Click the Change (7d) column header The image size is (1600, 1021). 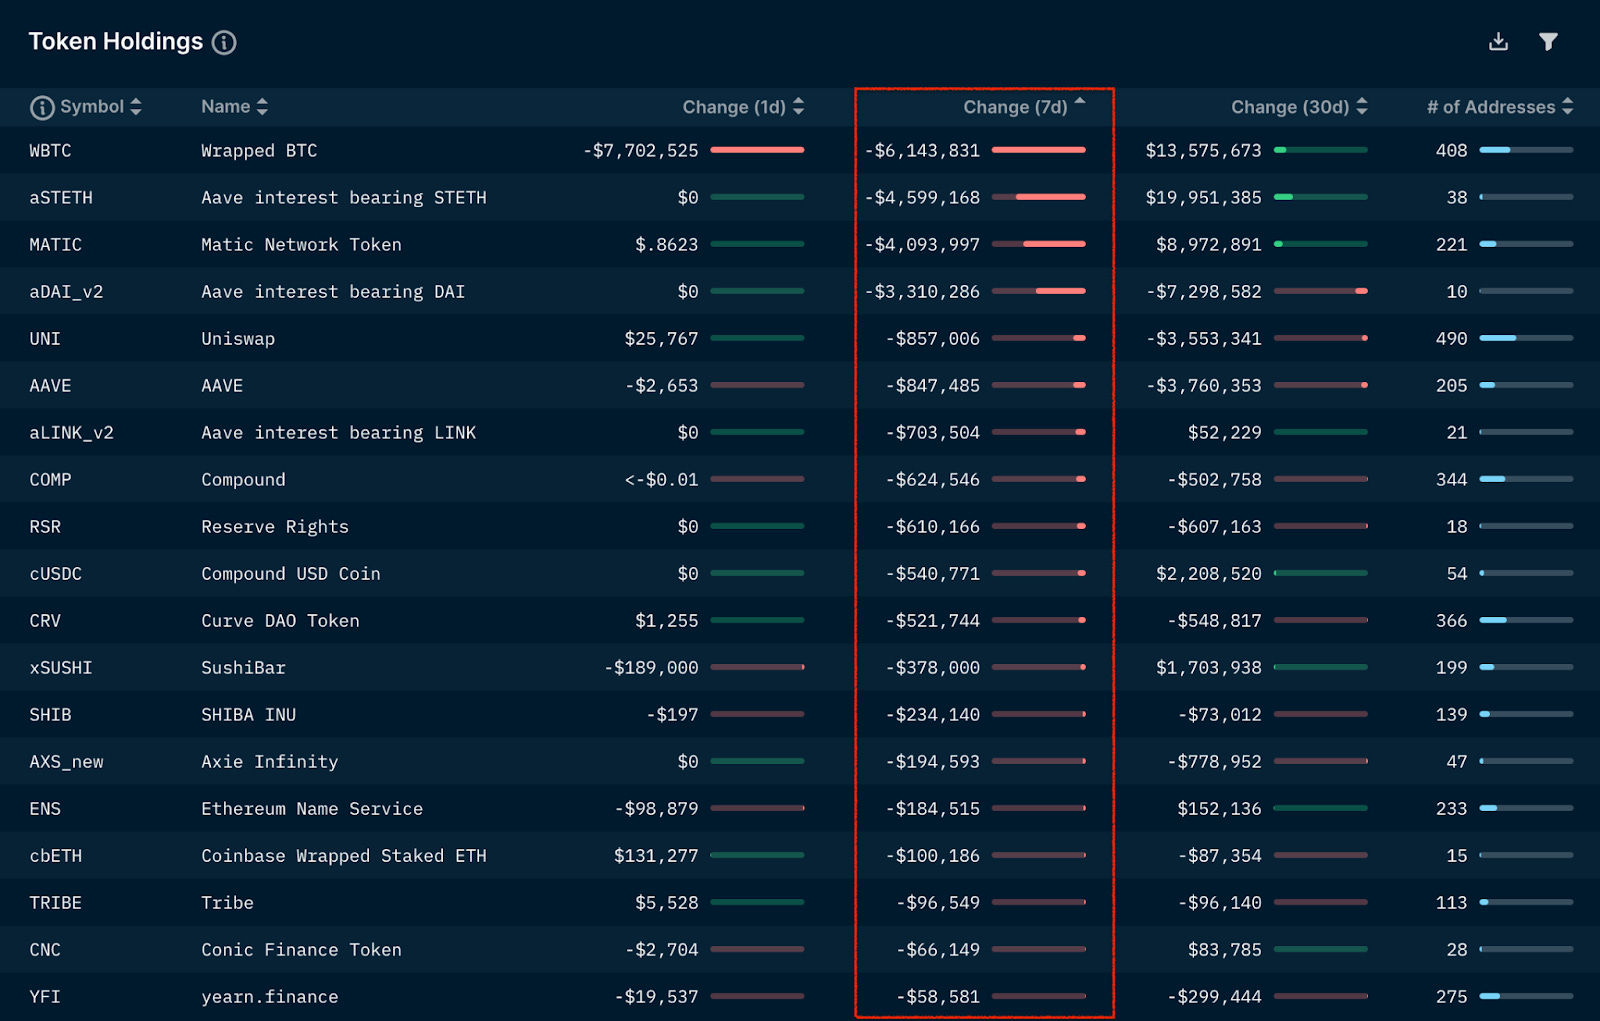1015,107
